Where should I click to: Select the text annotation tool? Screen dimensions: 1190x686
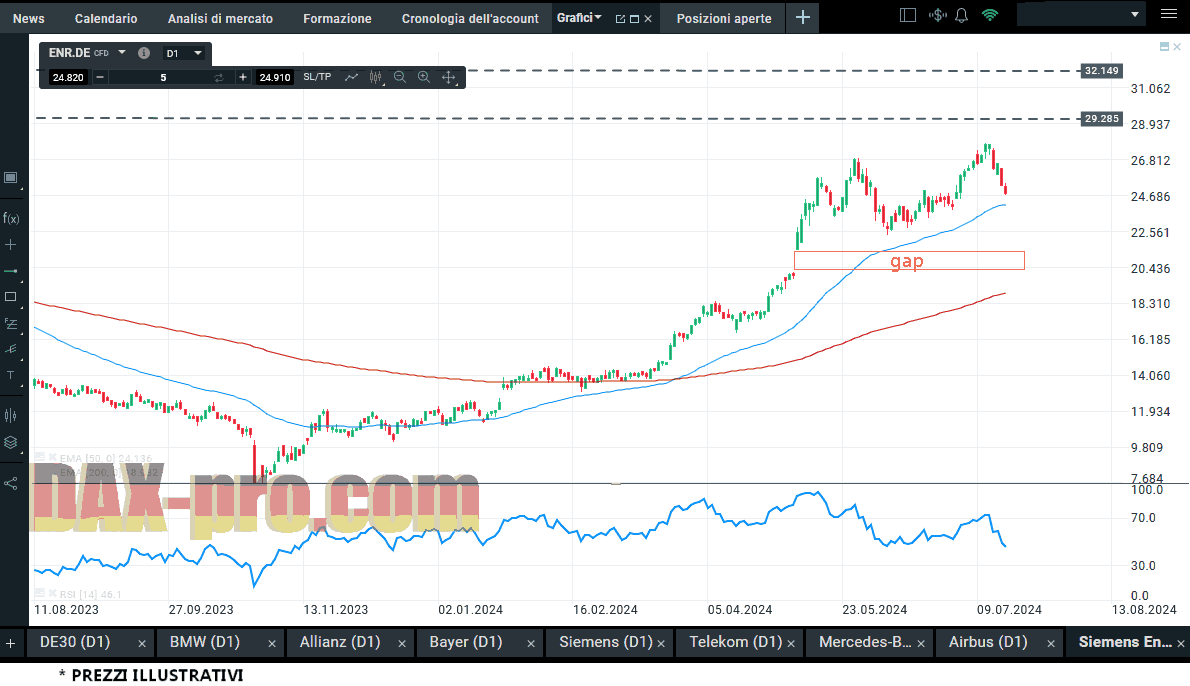11,375
